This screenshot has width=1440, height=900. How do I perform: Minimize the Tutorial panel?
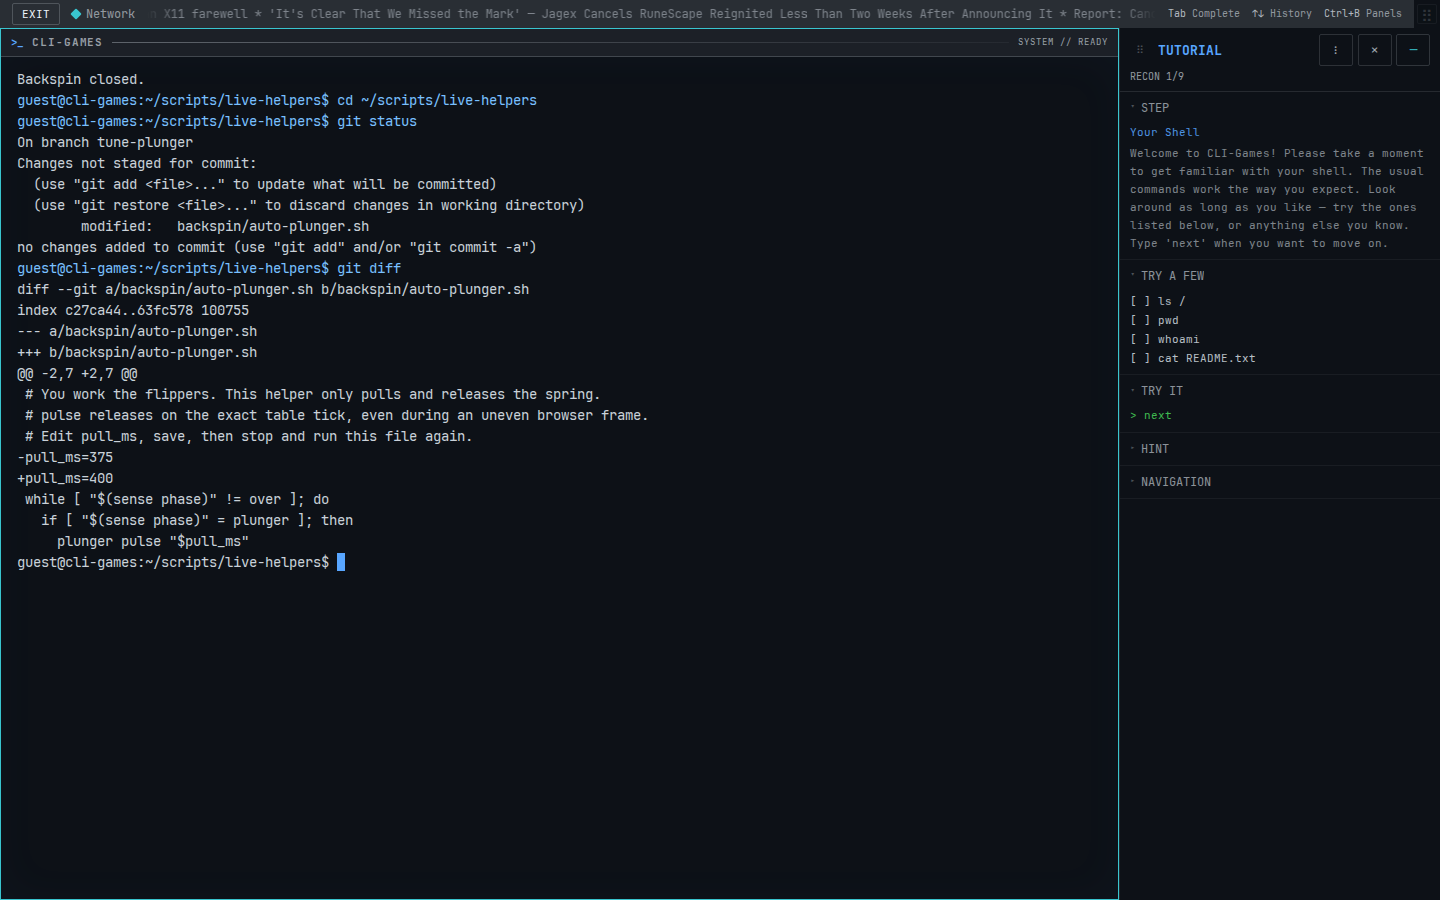click(1413, 50)
